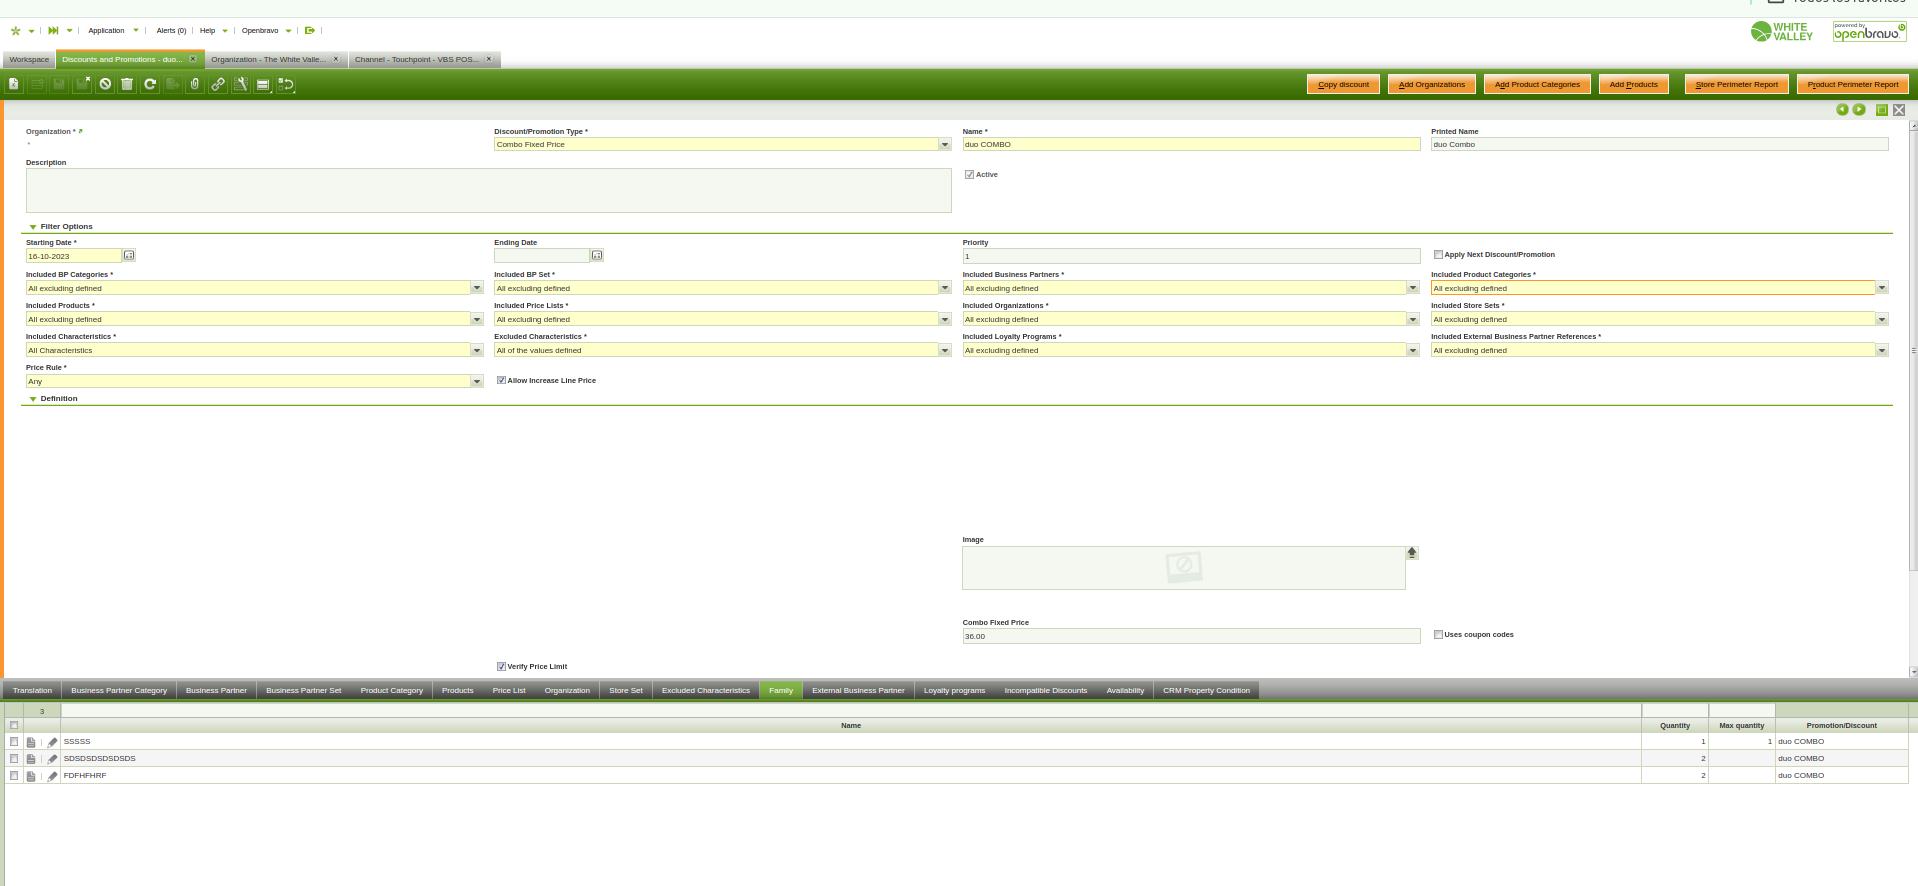Screen dimensions: 1918x886
Task: Click the refresh arrow toolbar icon
Action: coord(150,85)
